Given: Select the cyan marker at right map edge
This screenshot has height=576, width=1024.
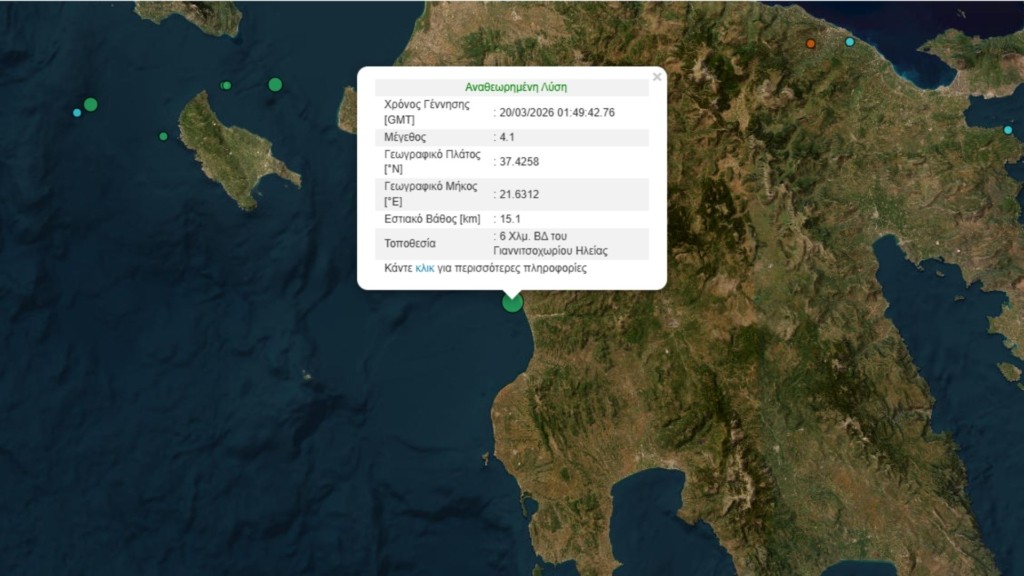Looking at the screenshot, I should pyautogui.click(x=1008, y=129).
